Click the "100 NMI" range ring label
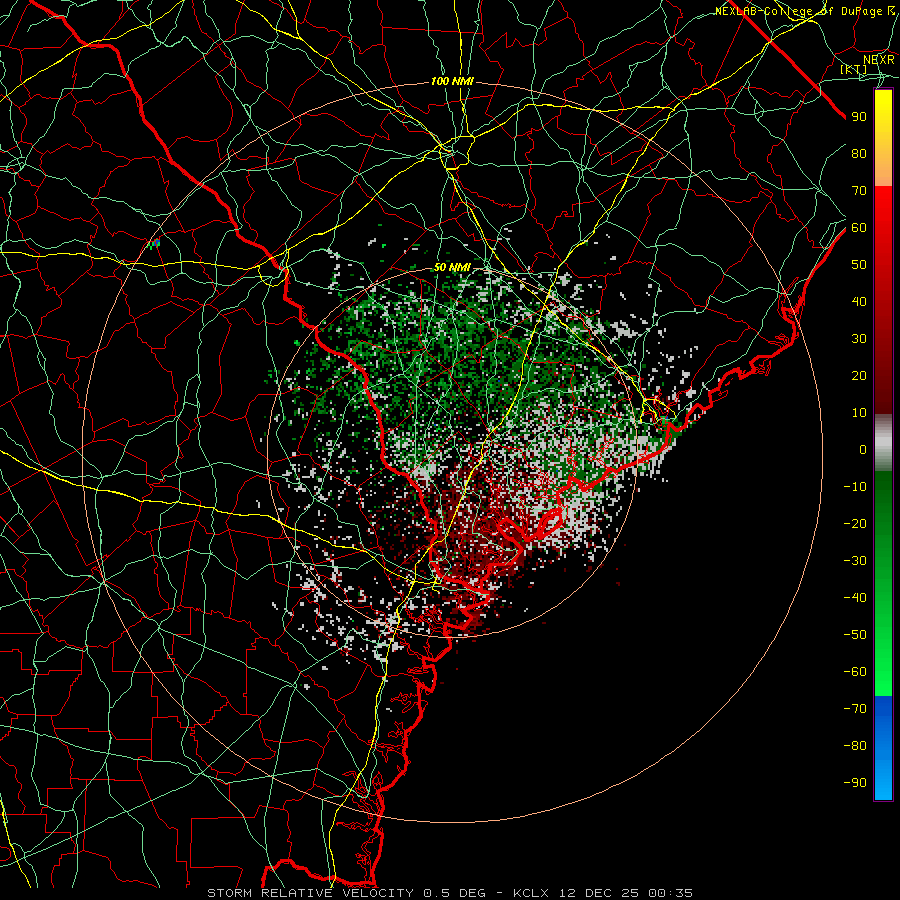 click(452, 82)
